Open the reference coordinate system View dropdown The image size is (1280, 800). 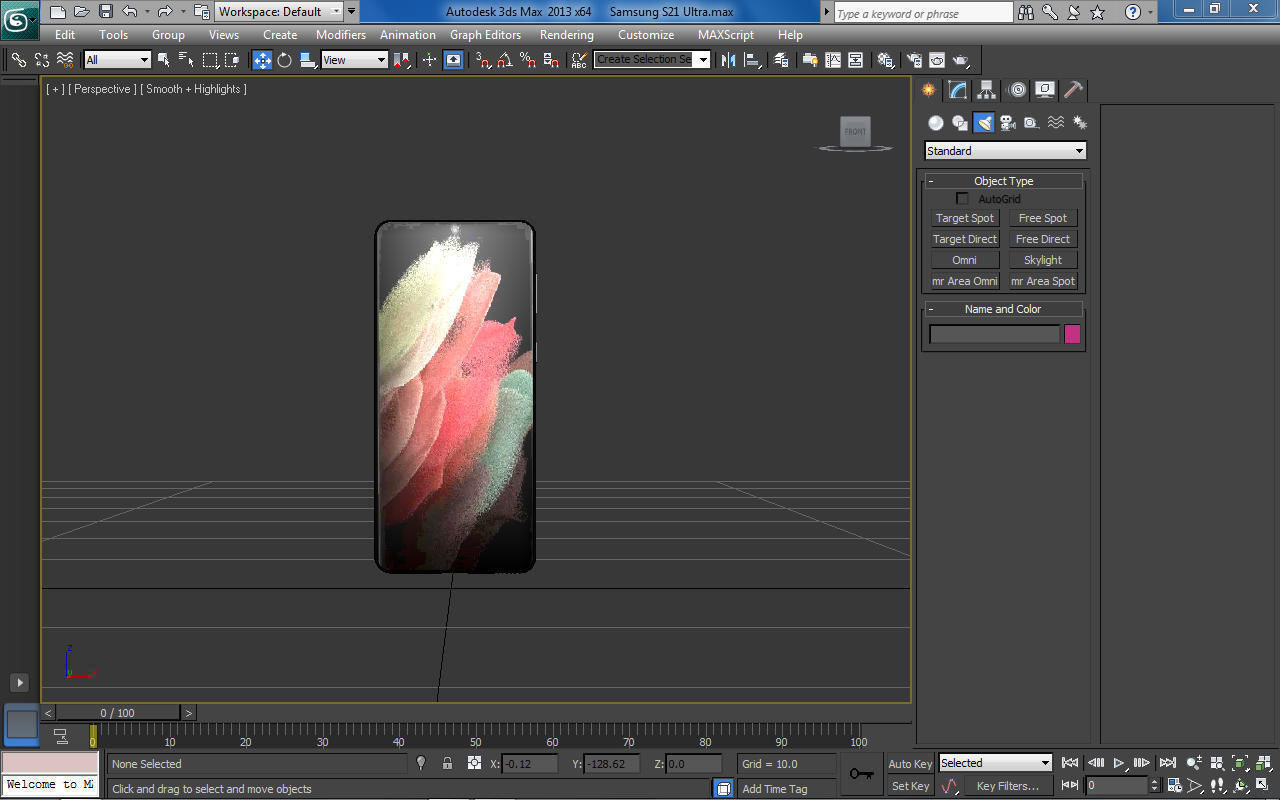(354, 60)
